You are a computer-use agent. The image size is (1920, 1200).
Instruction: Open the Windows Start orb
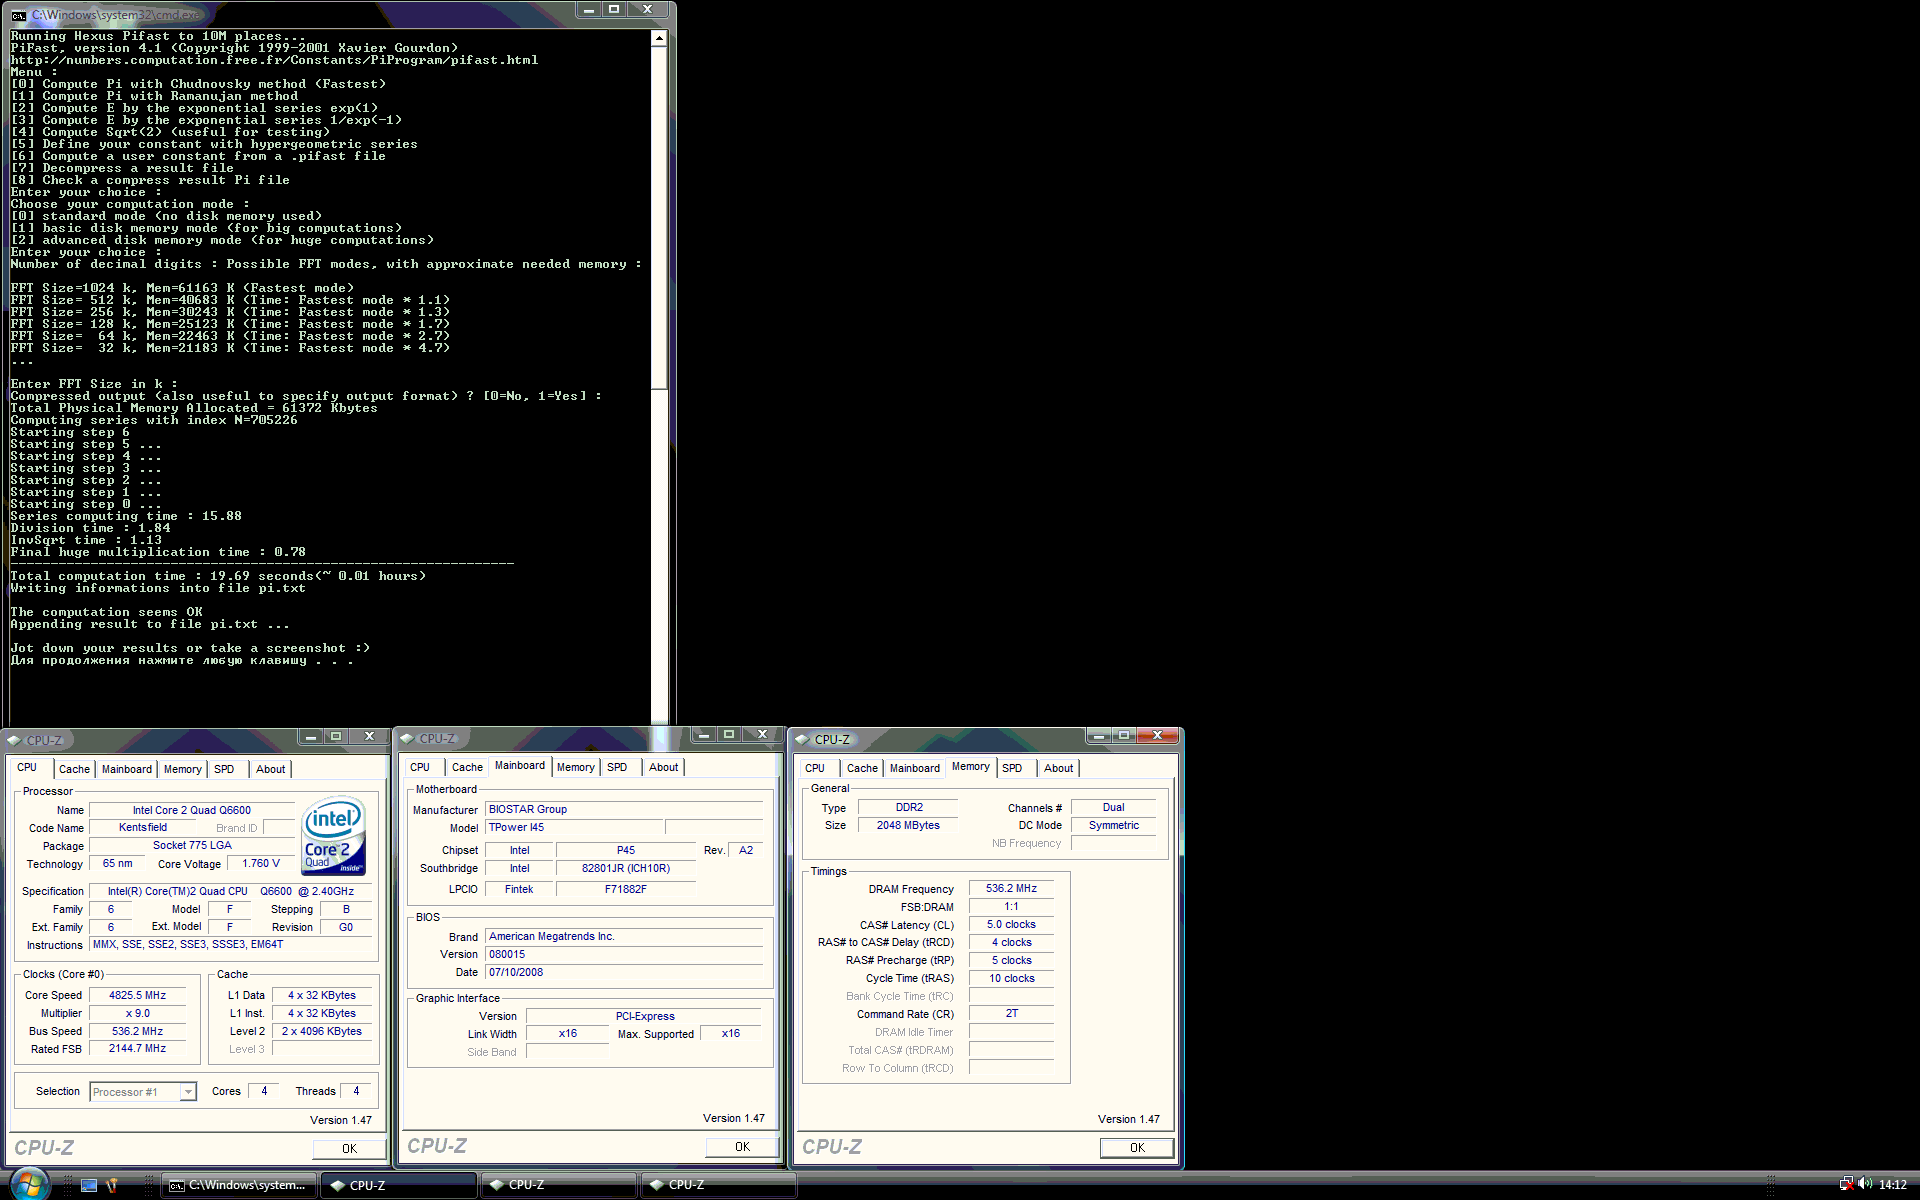pyautogui.click(x=28, y=1184)
